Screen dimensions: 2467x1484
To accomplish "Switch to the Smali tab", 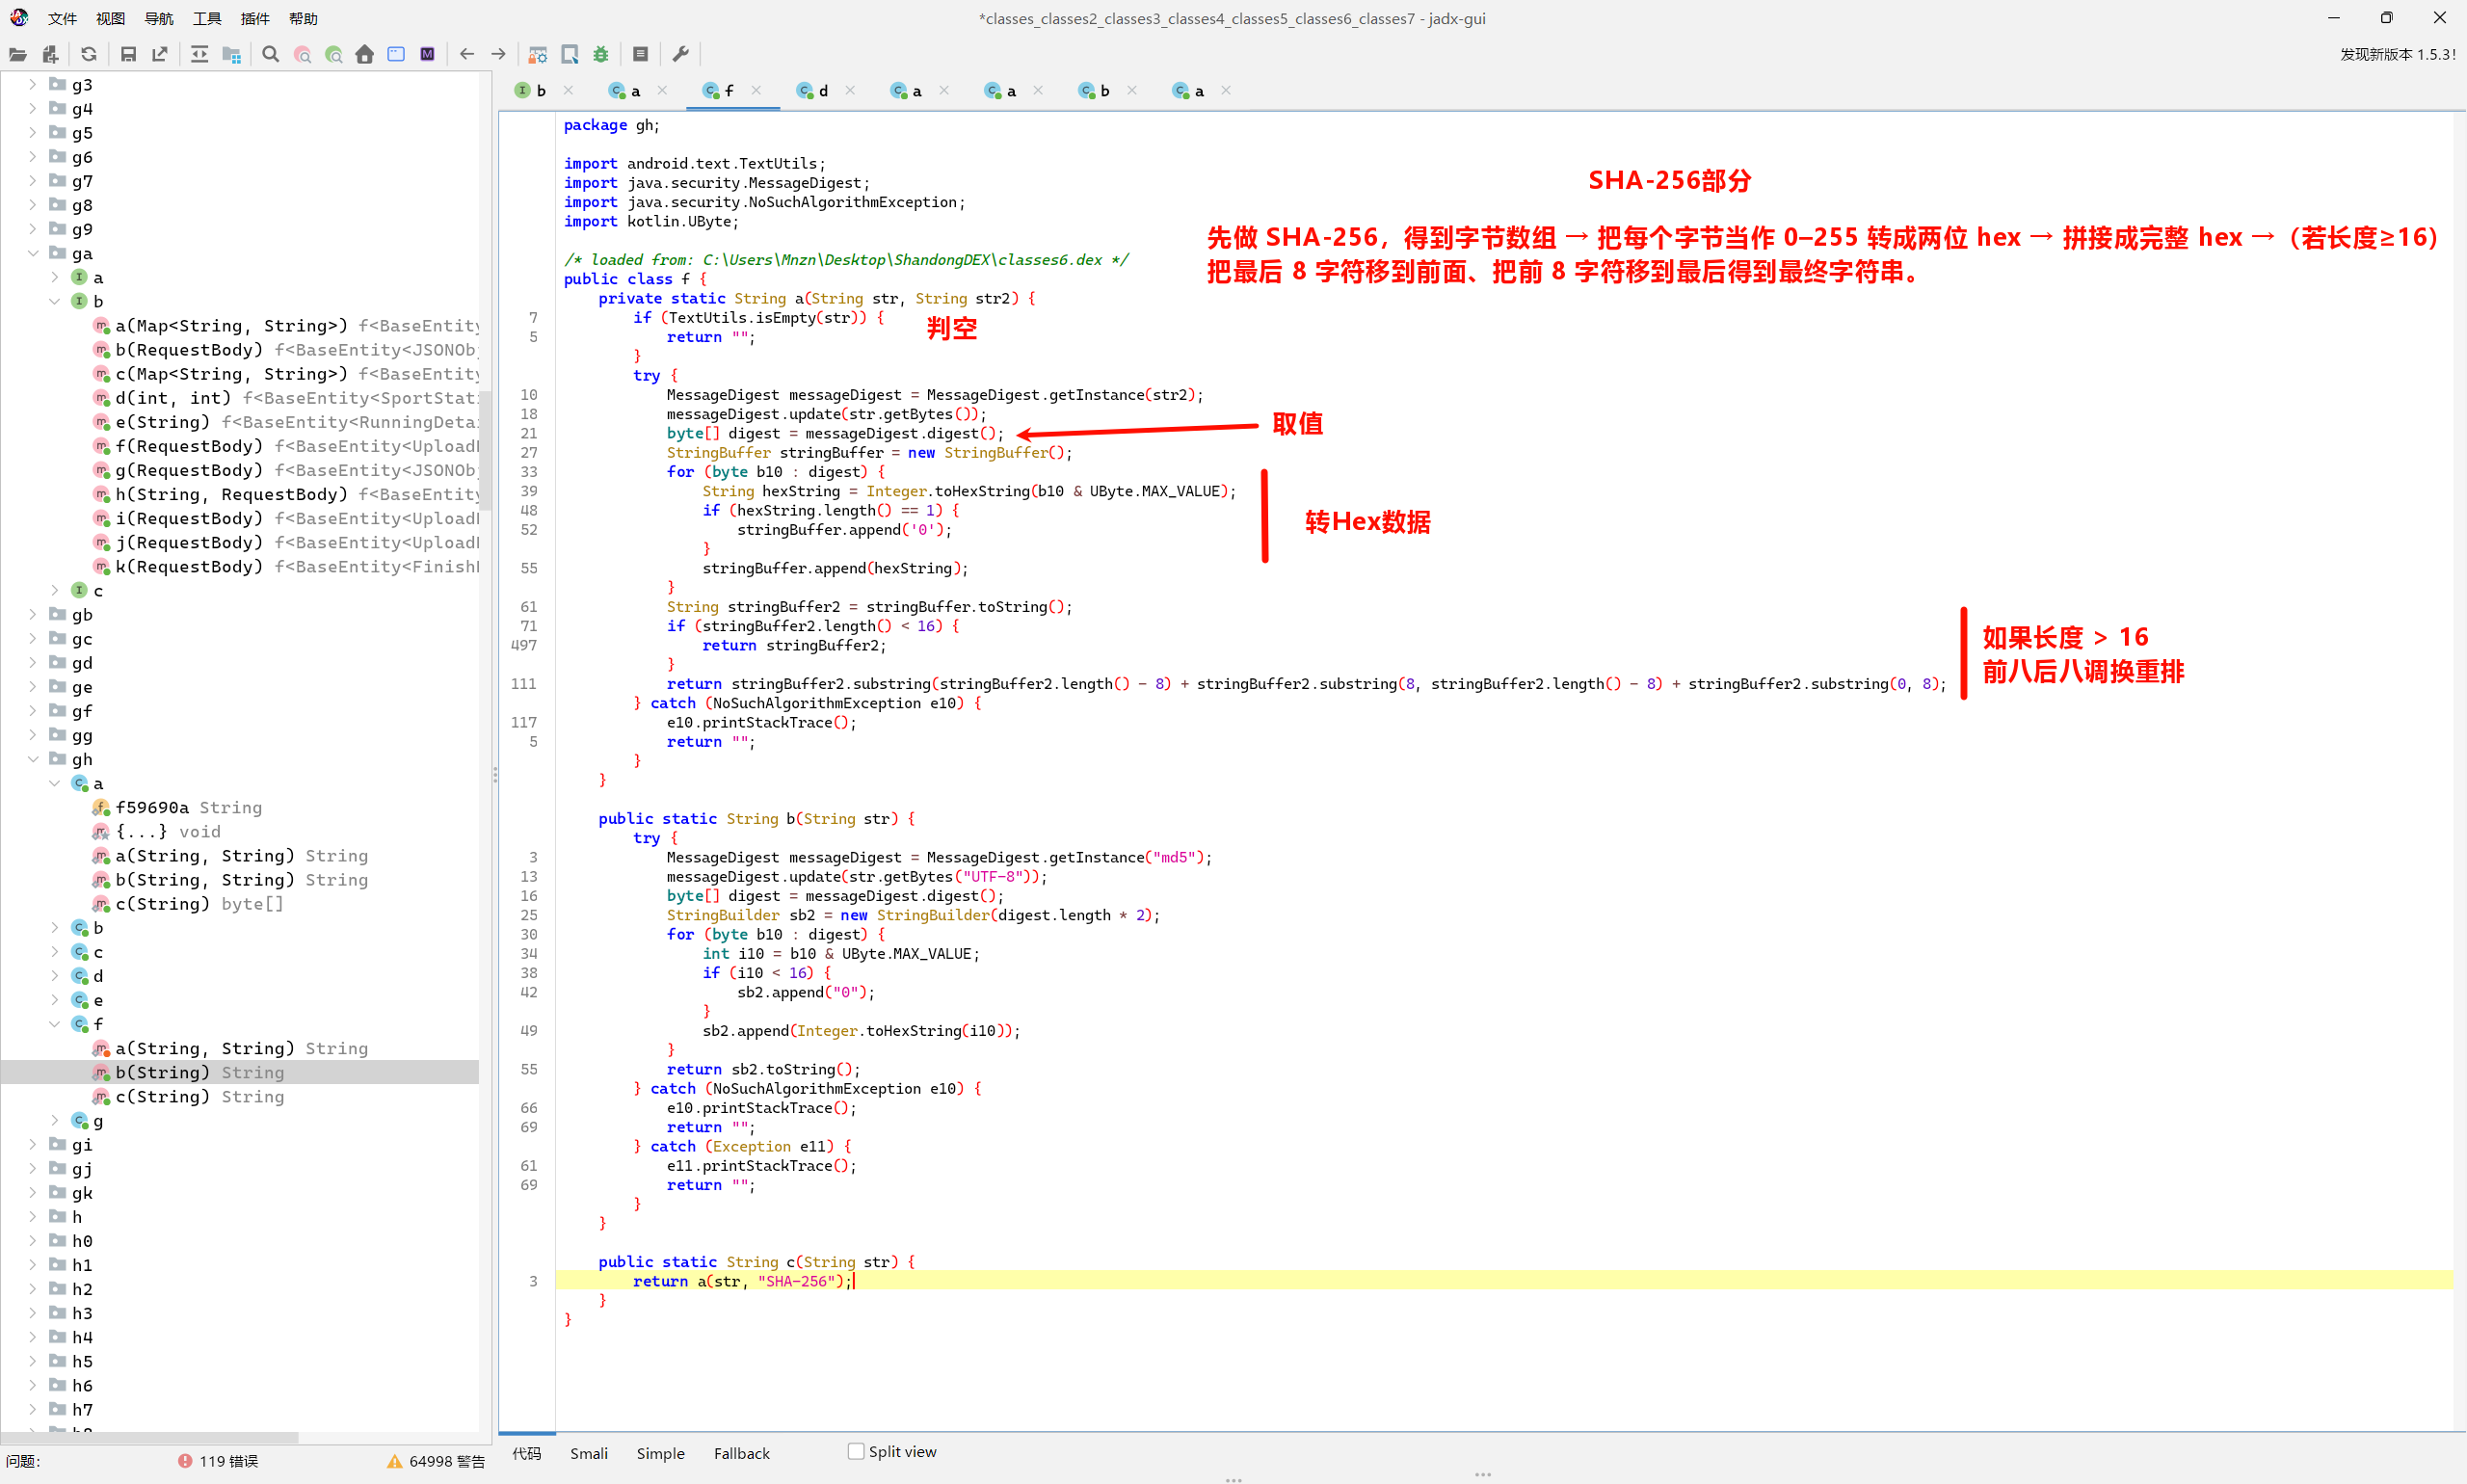I will [588, 1453].
